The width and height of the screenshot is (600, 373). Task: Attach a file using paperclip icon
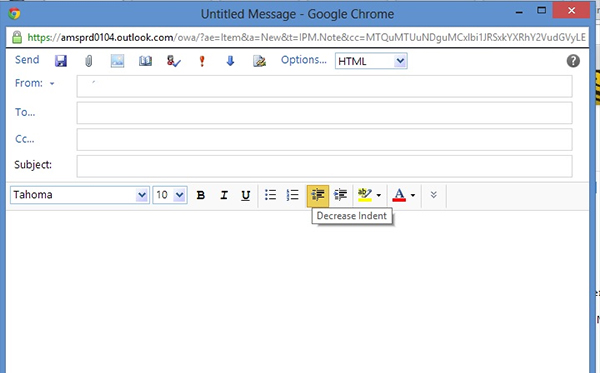pos(88,61)
